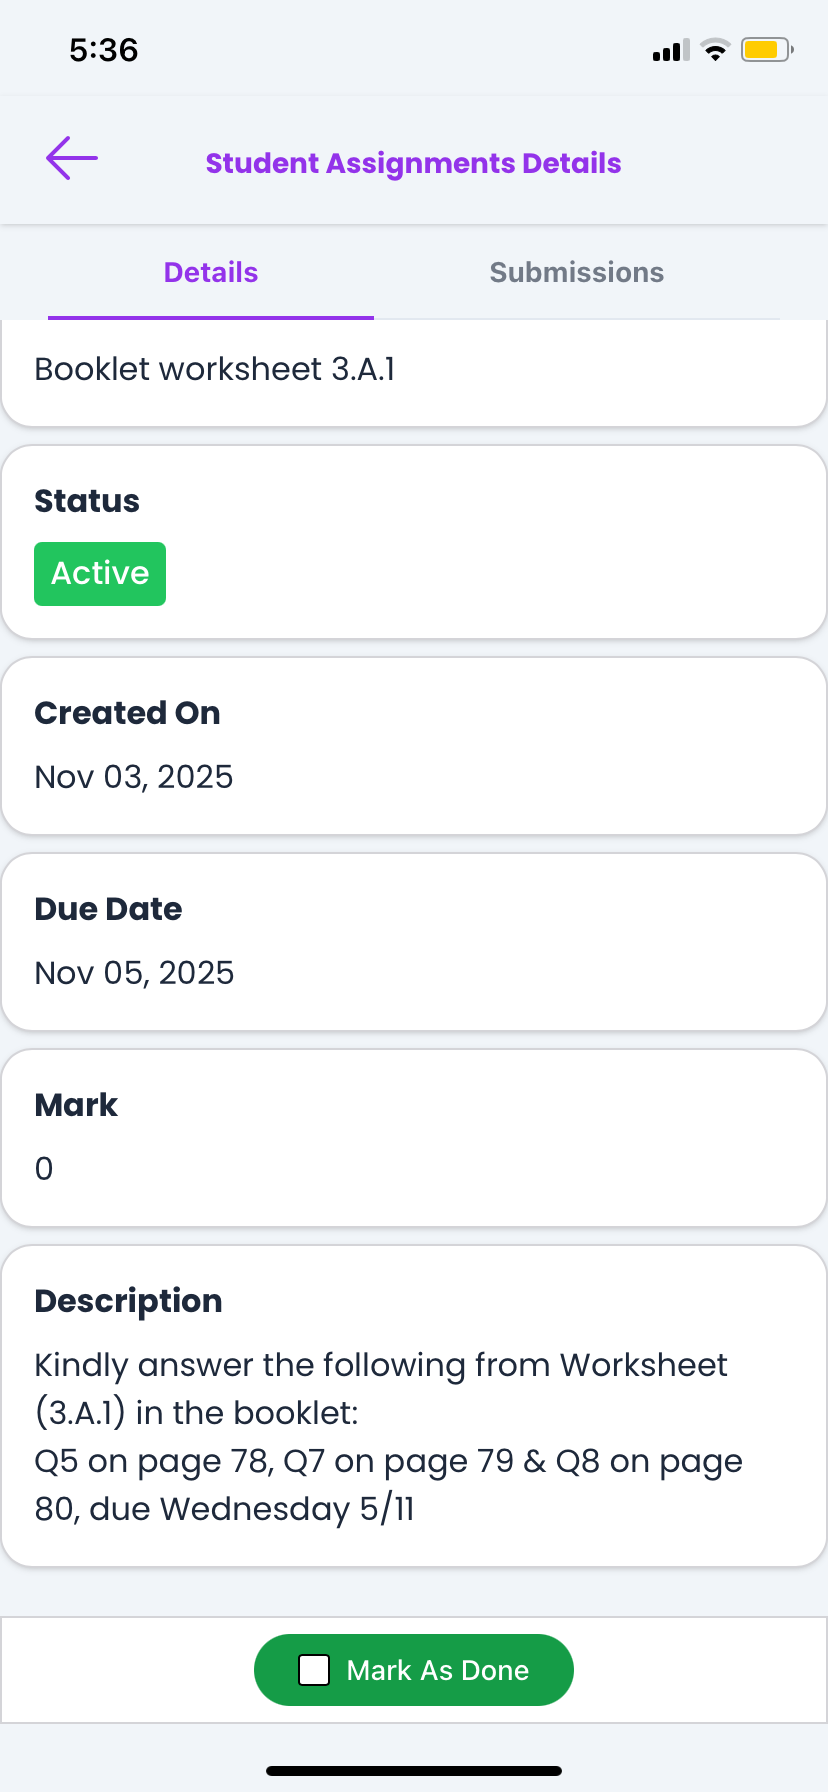The width and height of the screenshot is (828, 1792).
Task: Switch to the Submissions tab
Action: coord(576,272)
